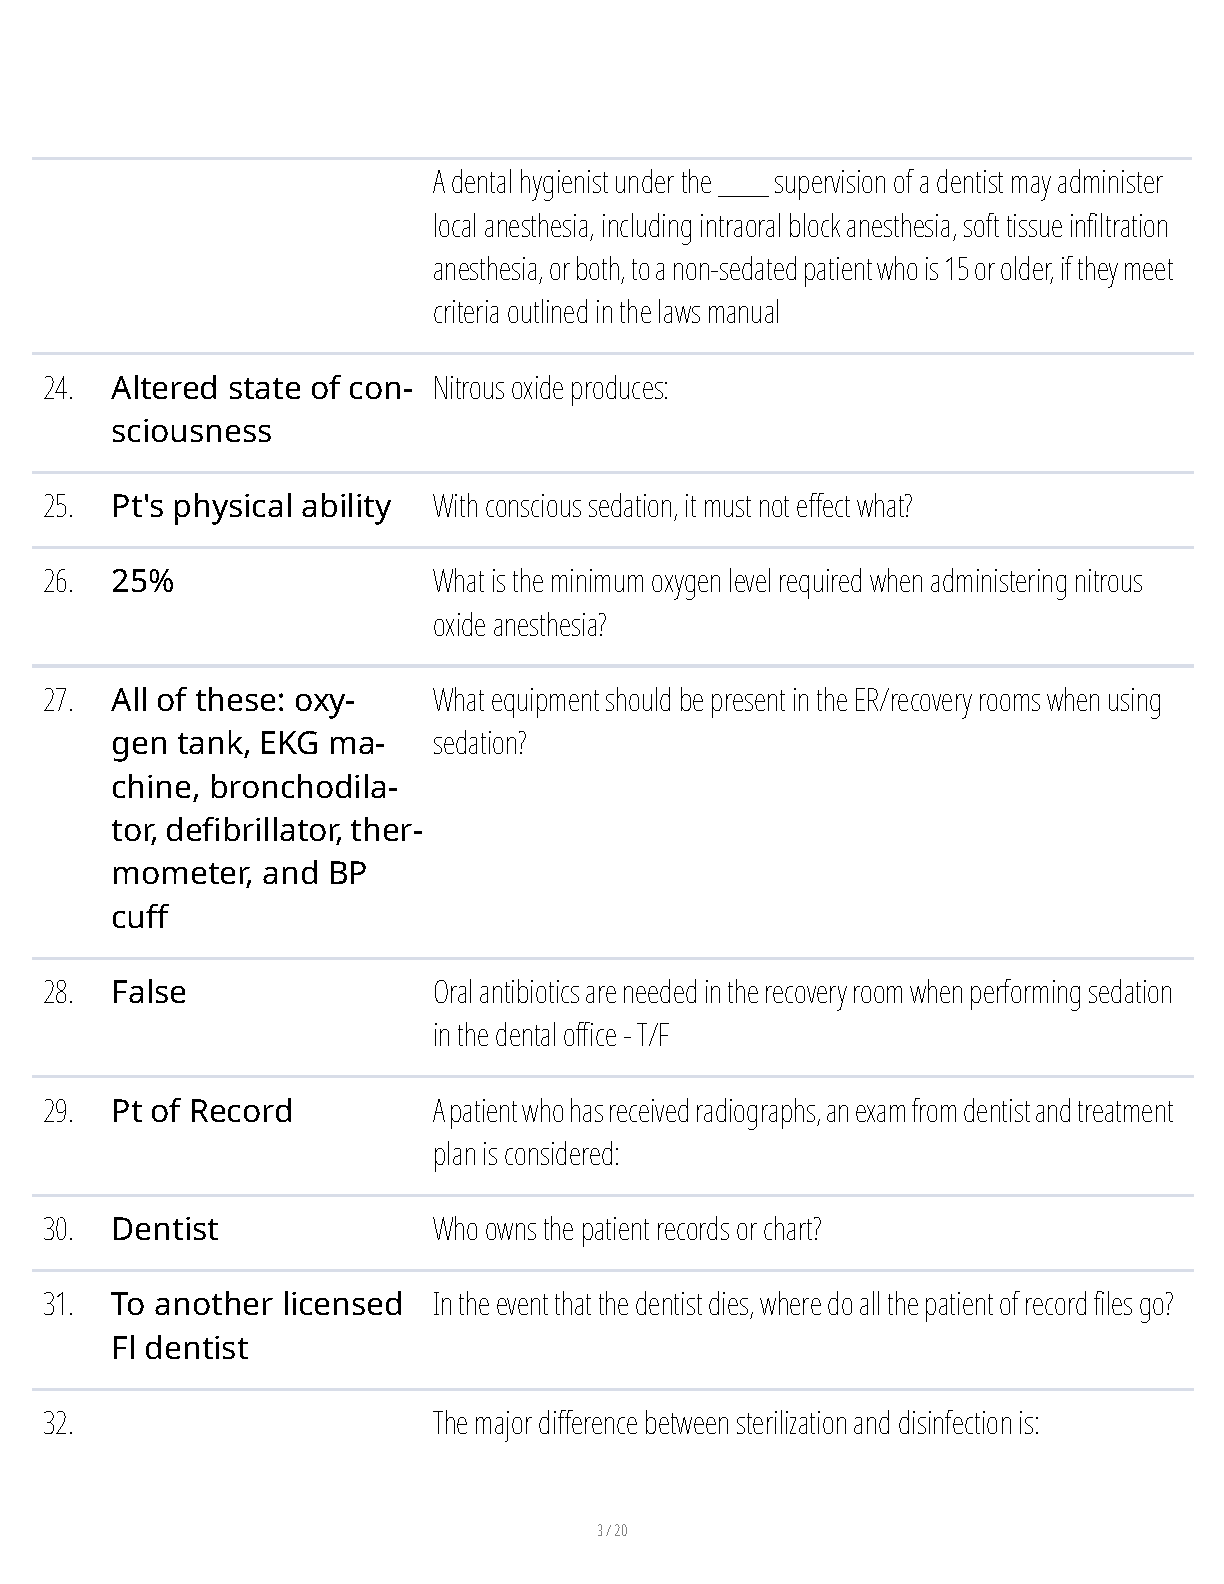
Task: Click the term 'Pt of Record'
Action: [x=202, y=1111]
